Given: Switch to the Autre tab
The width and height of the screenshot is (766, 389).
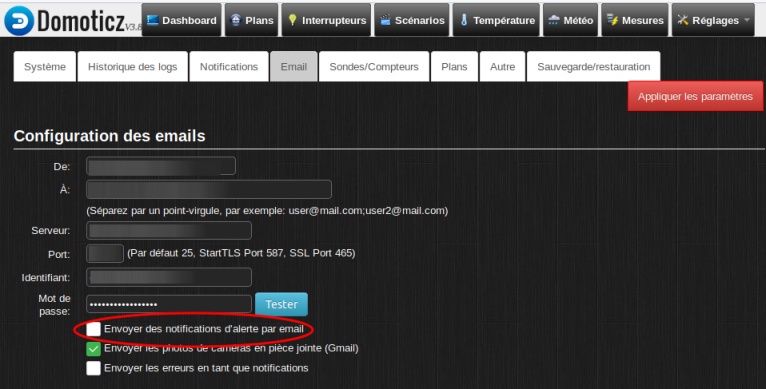Looking at the screenshot, I should tap(502, 66).
